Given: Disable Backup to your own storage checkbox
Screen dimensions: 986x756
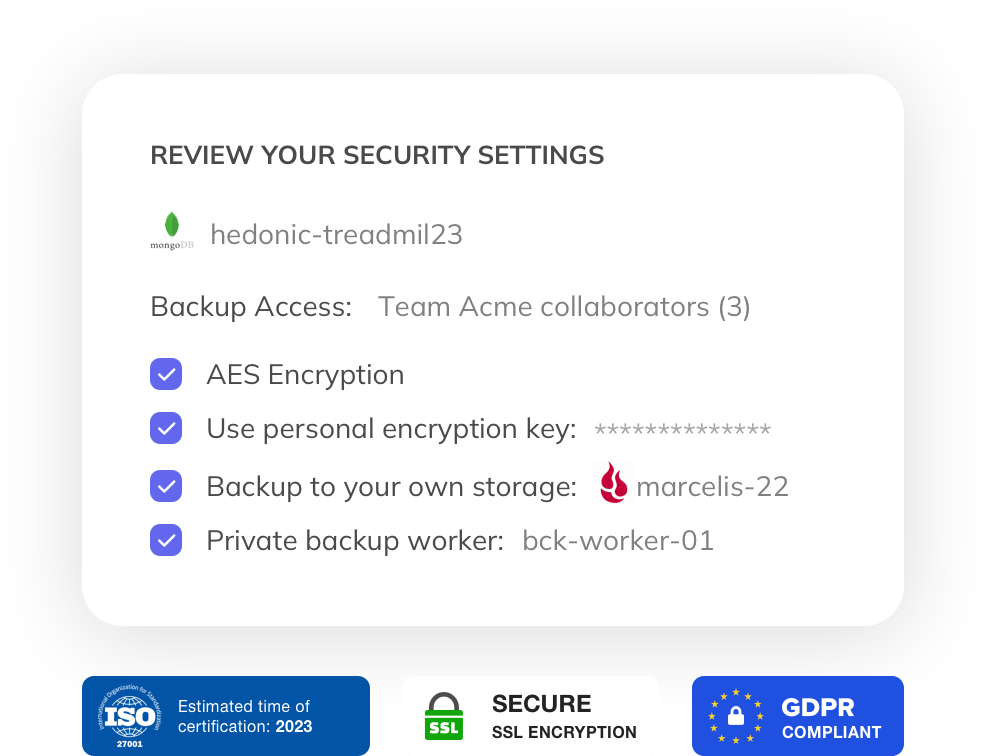Looking at the screenshot, I should click(166, 487).
